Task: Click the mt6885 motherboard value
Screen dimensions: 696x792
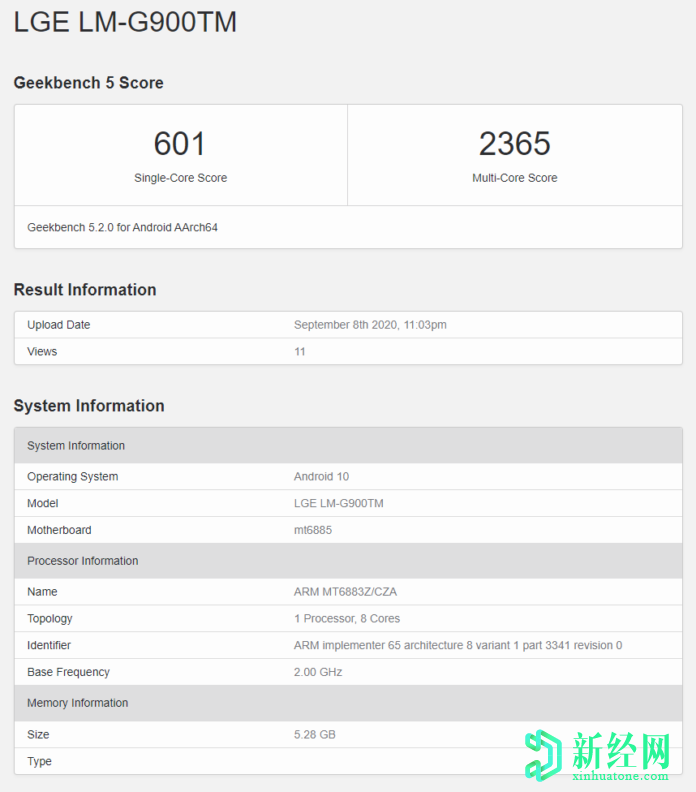Action: tap(313, 530)
